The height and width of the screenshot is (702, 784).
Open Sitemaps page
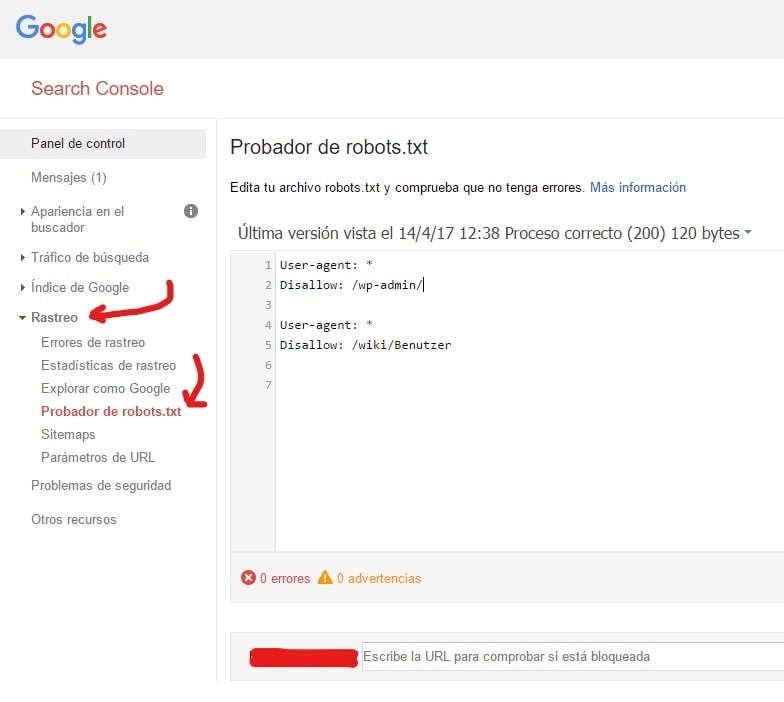click(68, 434)
